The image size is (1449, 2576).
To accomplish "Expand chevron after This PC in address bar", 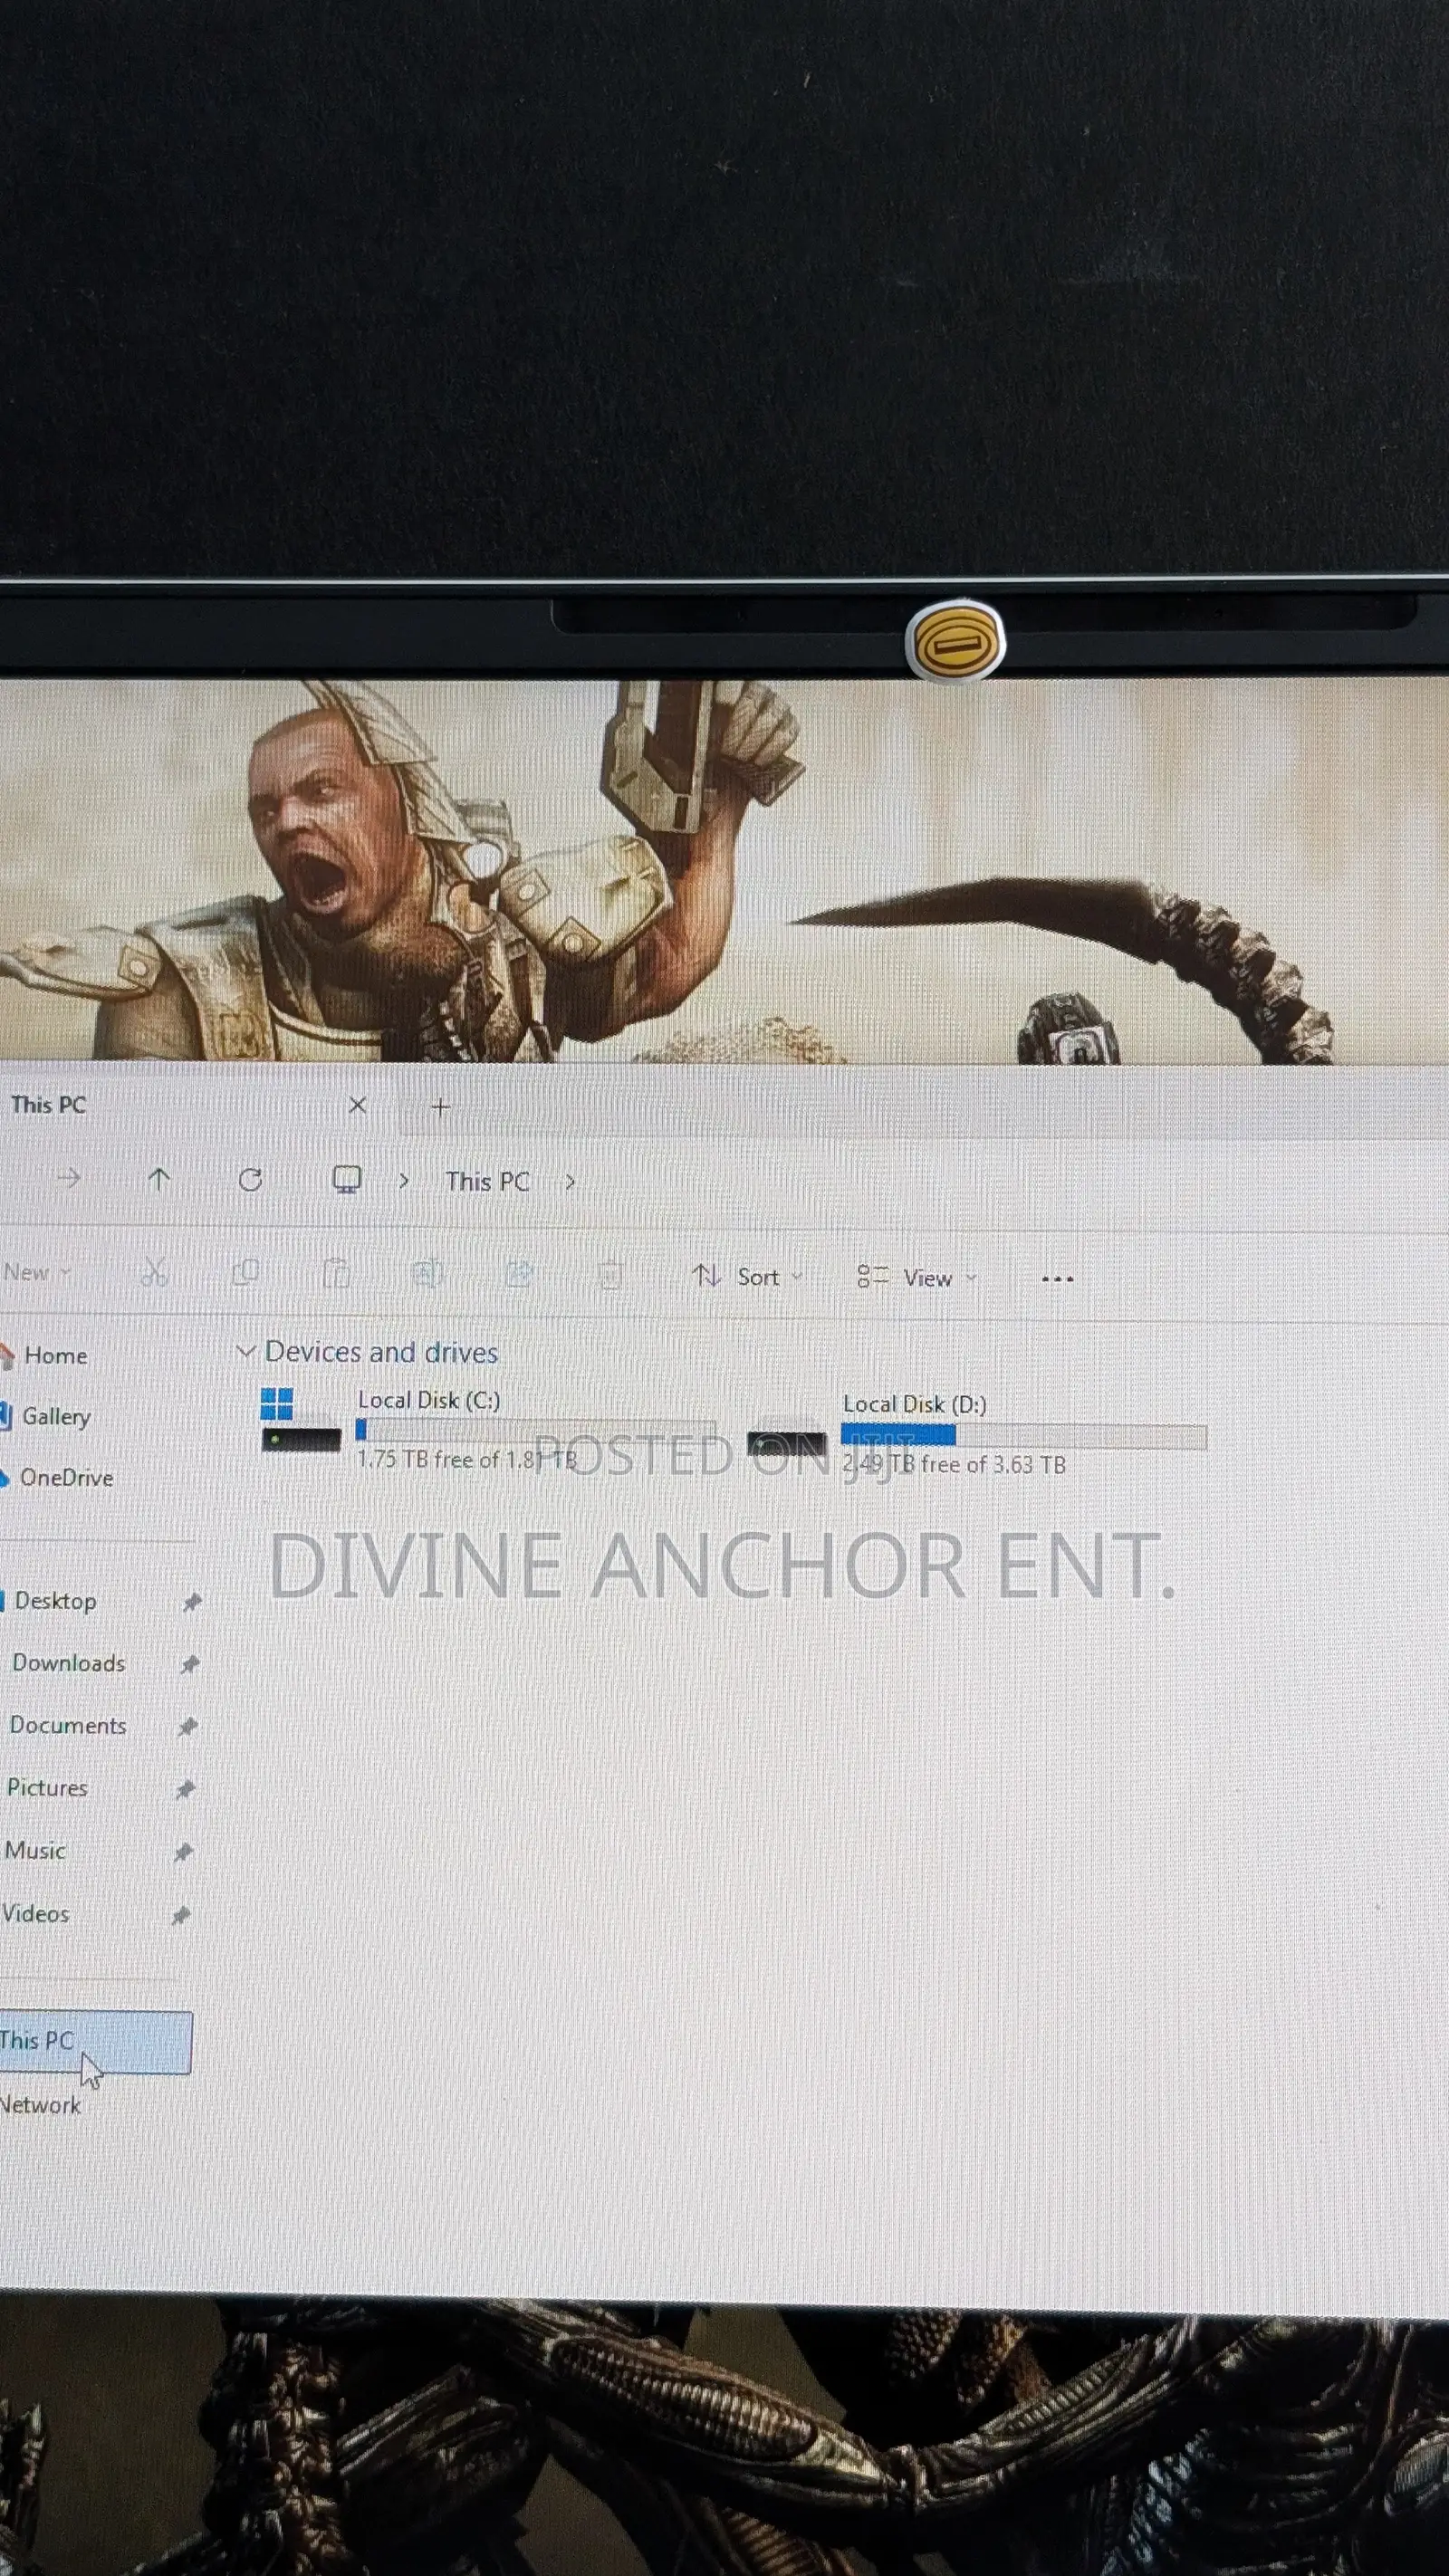I will click(x=570, y=1182).
